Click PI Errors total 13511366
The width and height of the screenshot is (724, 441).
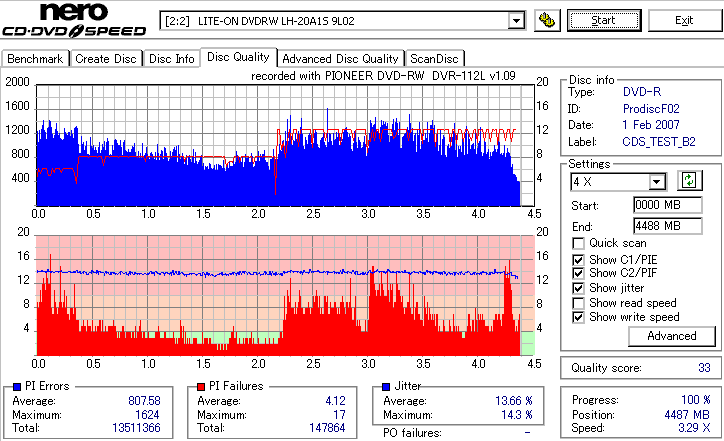136,428
